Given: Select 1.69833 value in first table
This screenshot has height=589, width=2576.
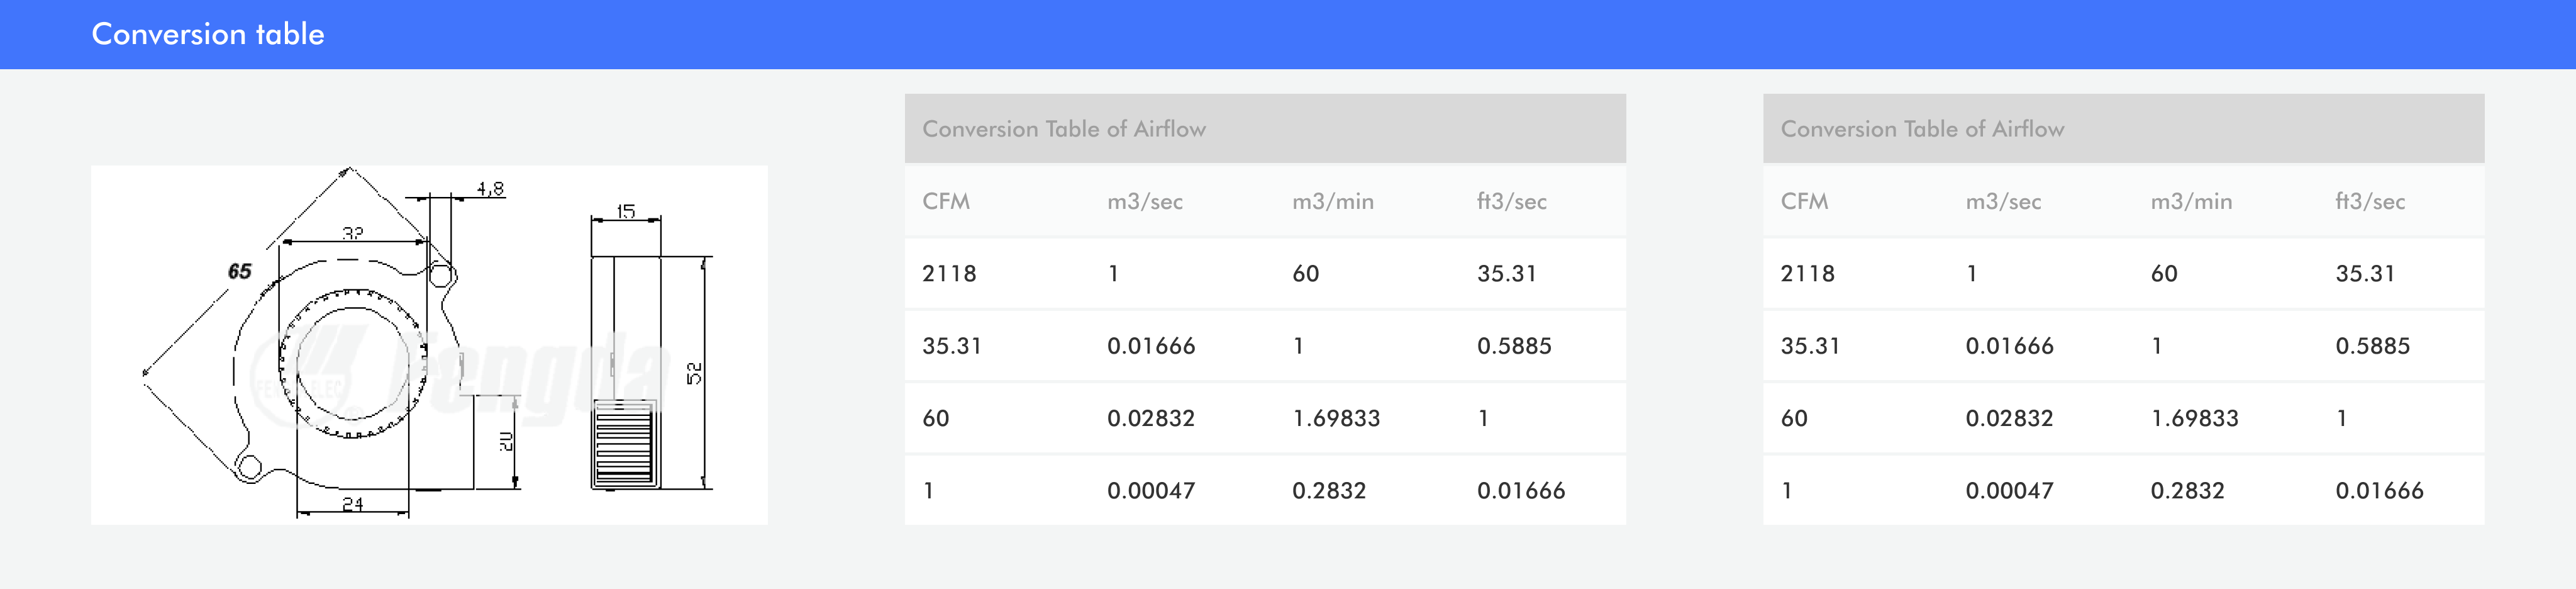Looking at the screenshot, I should click(x=1336, y=418).
